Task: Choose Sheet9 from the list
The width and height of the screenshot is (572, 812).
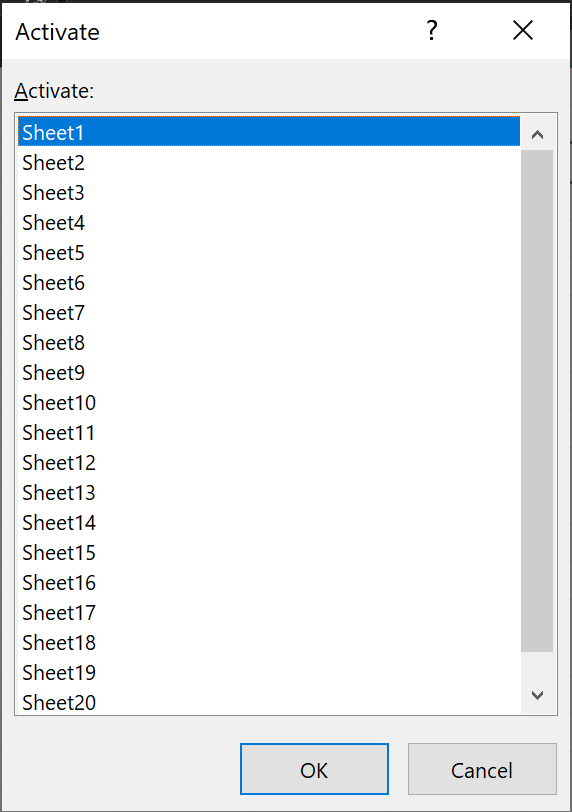Action: click(x=269, y=373)
